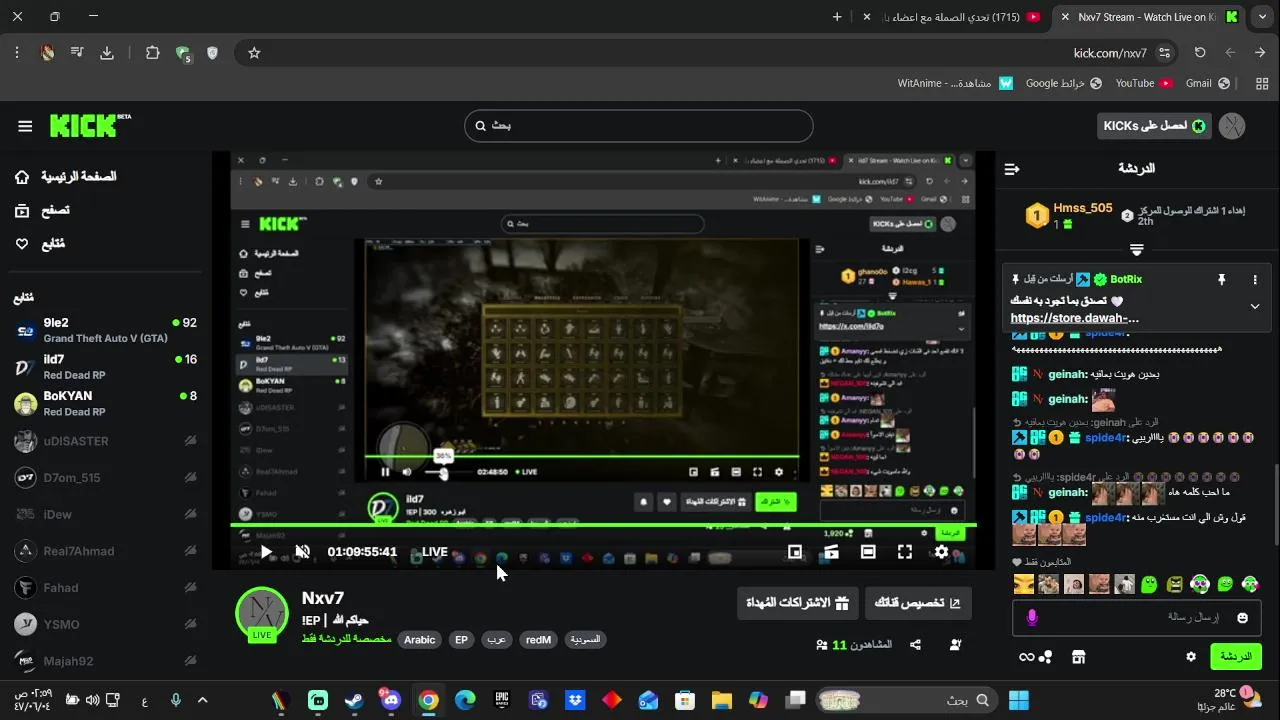Select the Arabic tag
This screenshot has width=1280, height=720.
point(420,640)
